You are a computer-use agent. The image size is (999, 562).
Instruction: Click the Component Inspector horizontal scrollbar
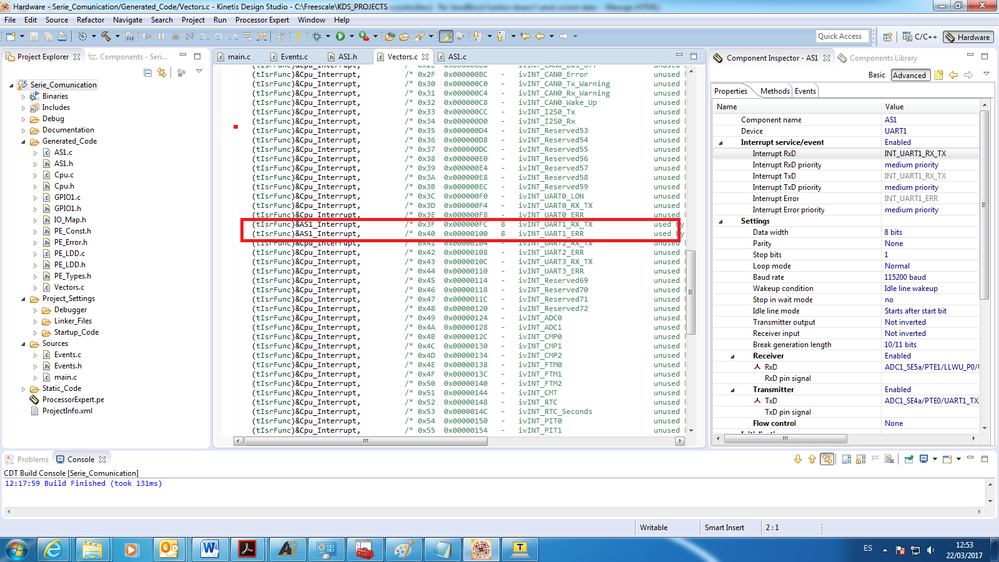pyautogui.click(x=785, y=439)
